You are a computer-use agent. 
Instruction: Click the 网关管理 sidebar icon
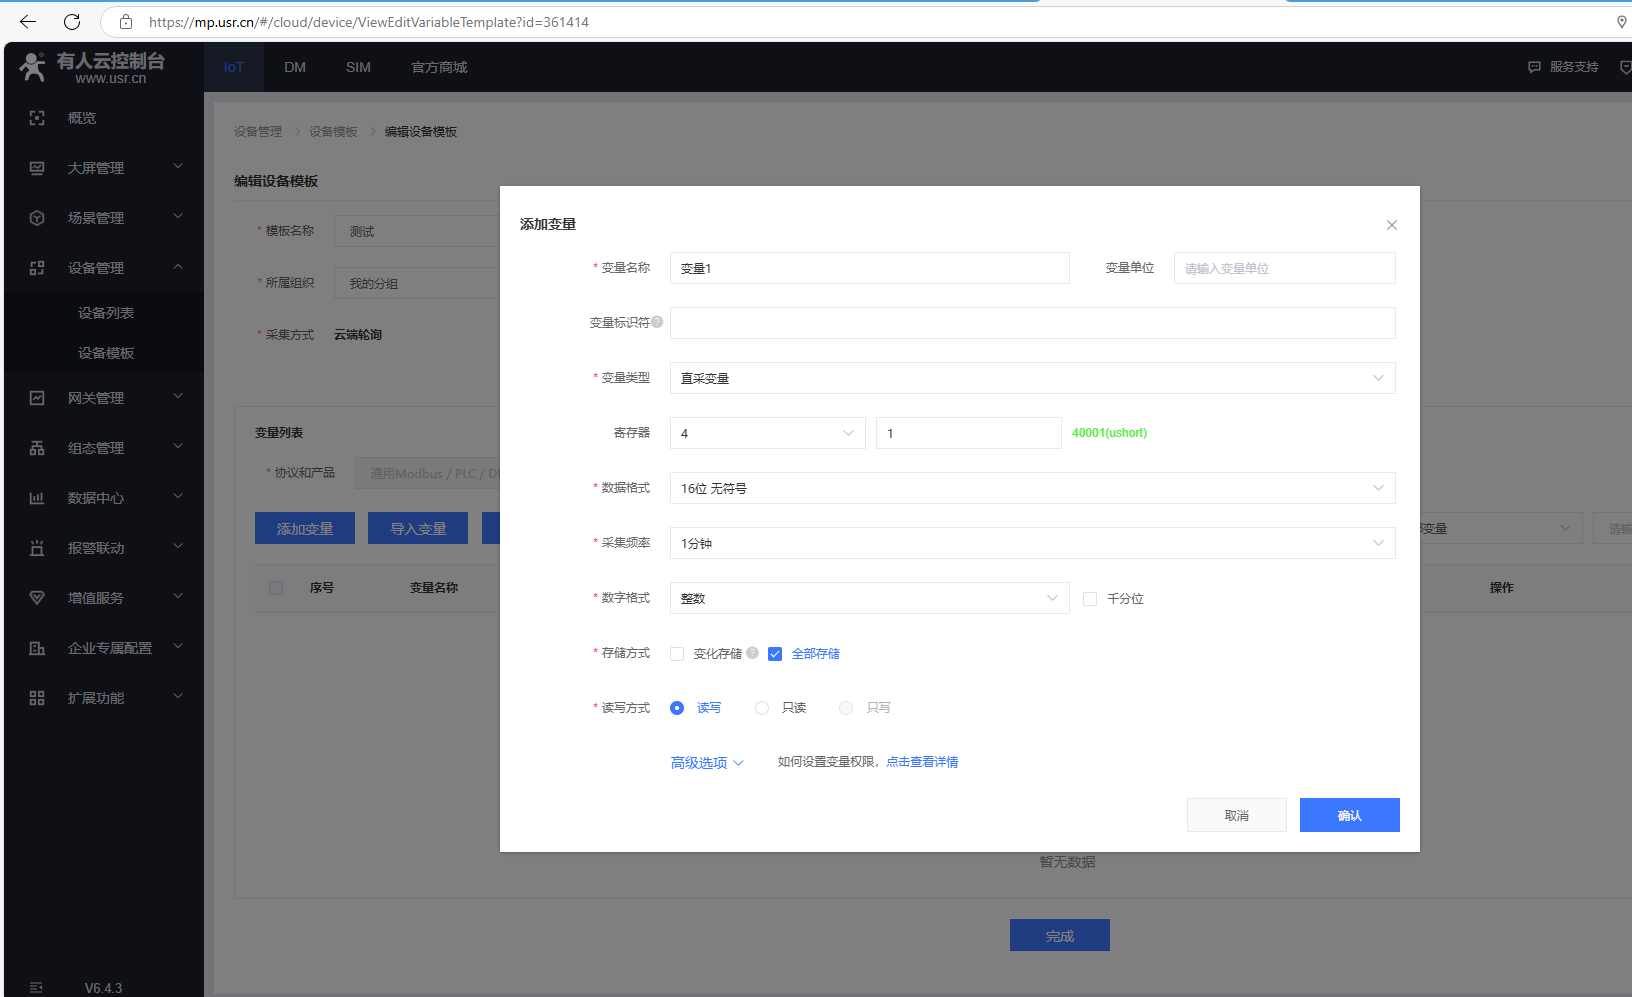tap(37, 398)
